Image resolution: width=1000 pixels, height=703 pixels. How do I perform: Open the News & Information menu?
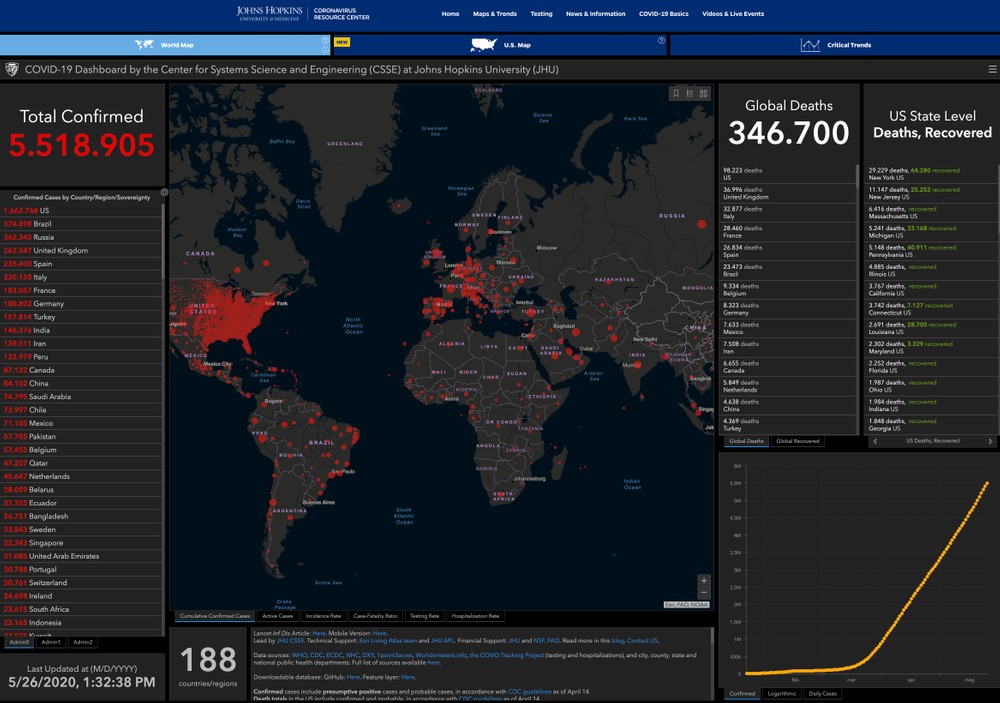coord(596,13)
